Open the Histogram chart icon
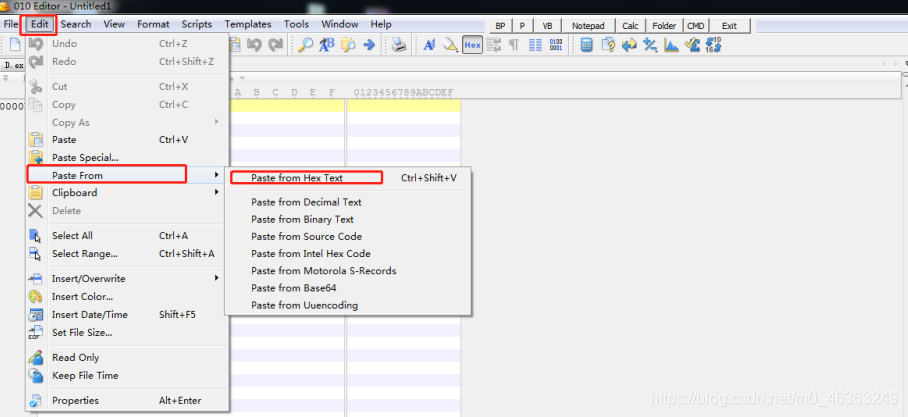This screenshot has height=417, width=908. tap(671, 45)
